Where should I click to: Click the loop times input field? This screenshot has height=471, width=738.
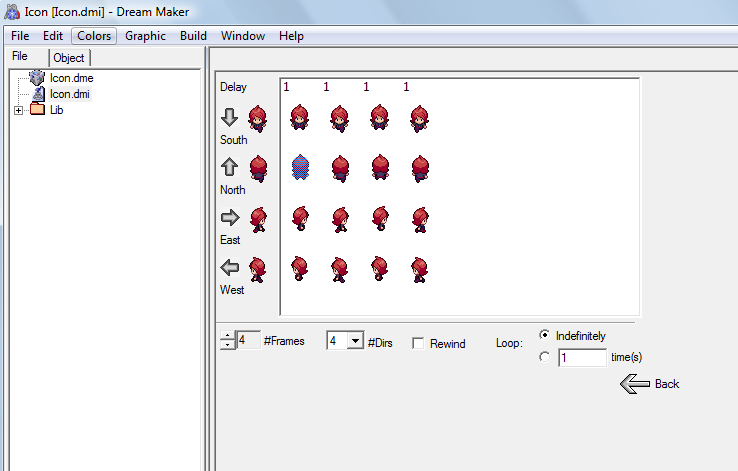(x=582, y=358)
